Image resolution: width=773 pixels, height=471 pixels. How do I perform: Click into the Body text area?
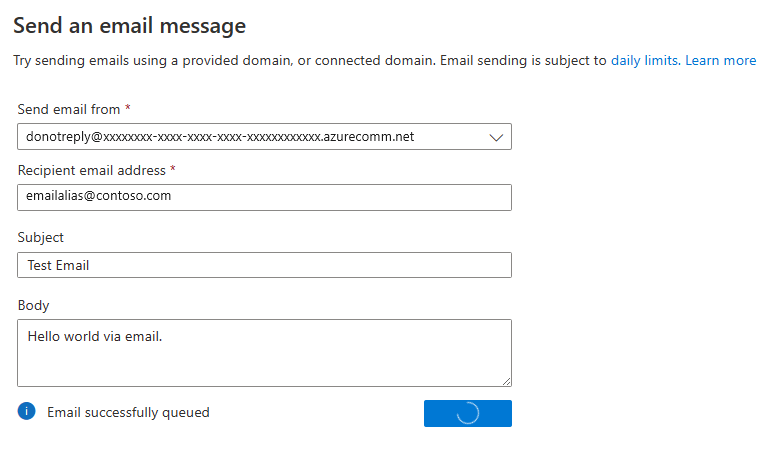click(x=264, y=353)
